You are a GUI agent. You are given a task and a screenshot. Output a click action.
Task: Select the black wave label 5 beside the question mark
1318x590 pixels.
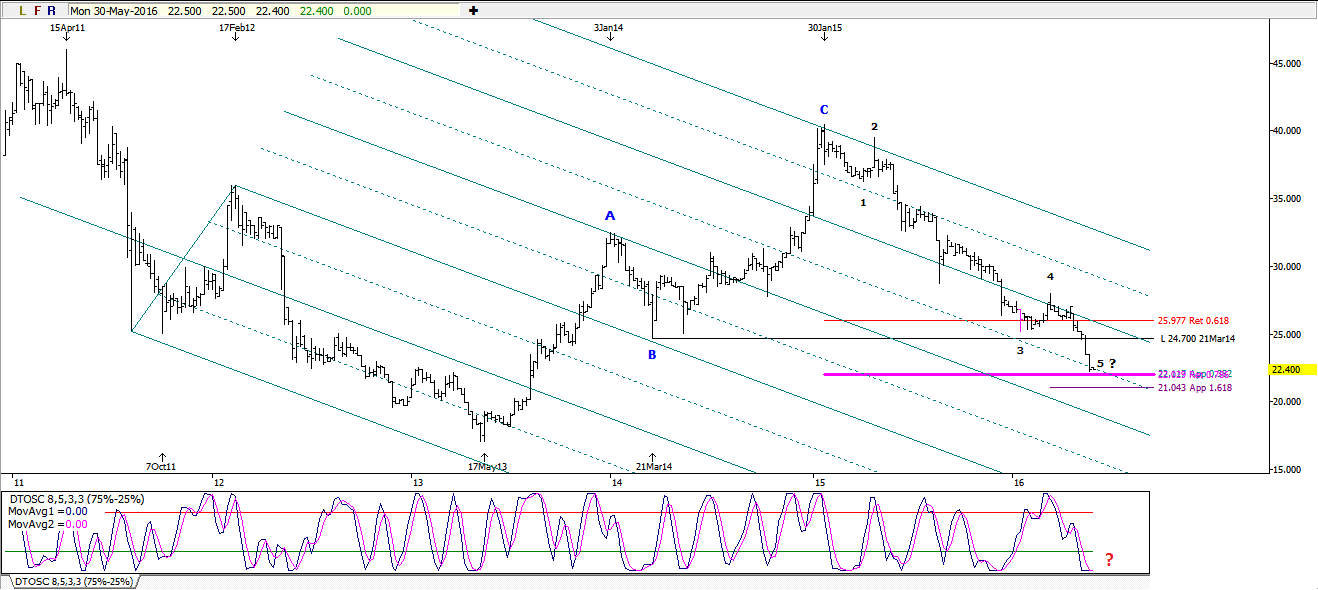click(1100, 363)
